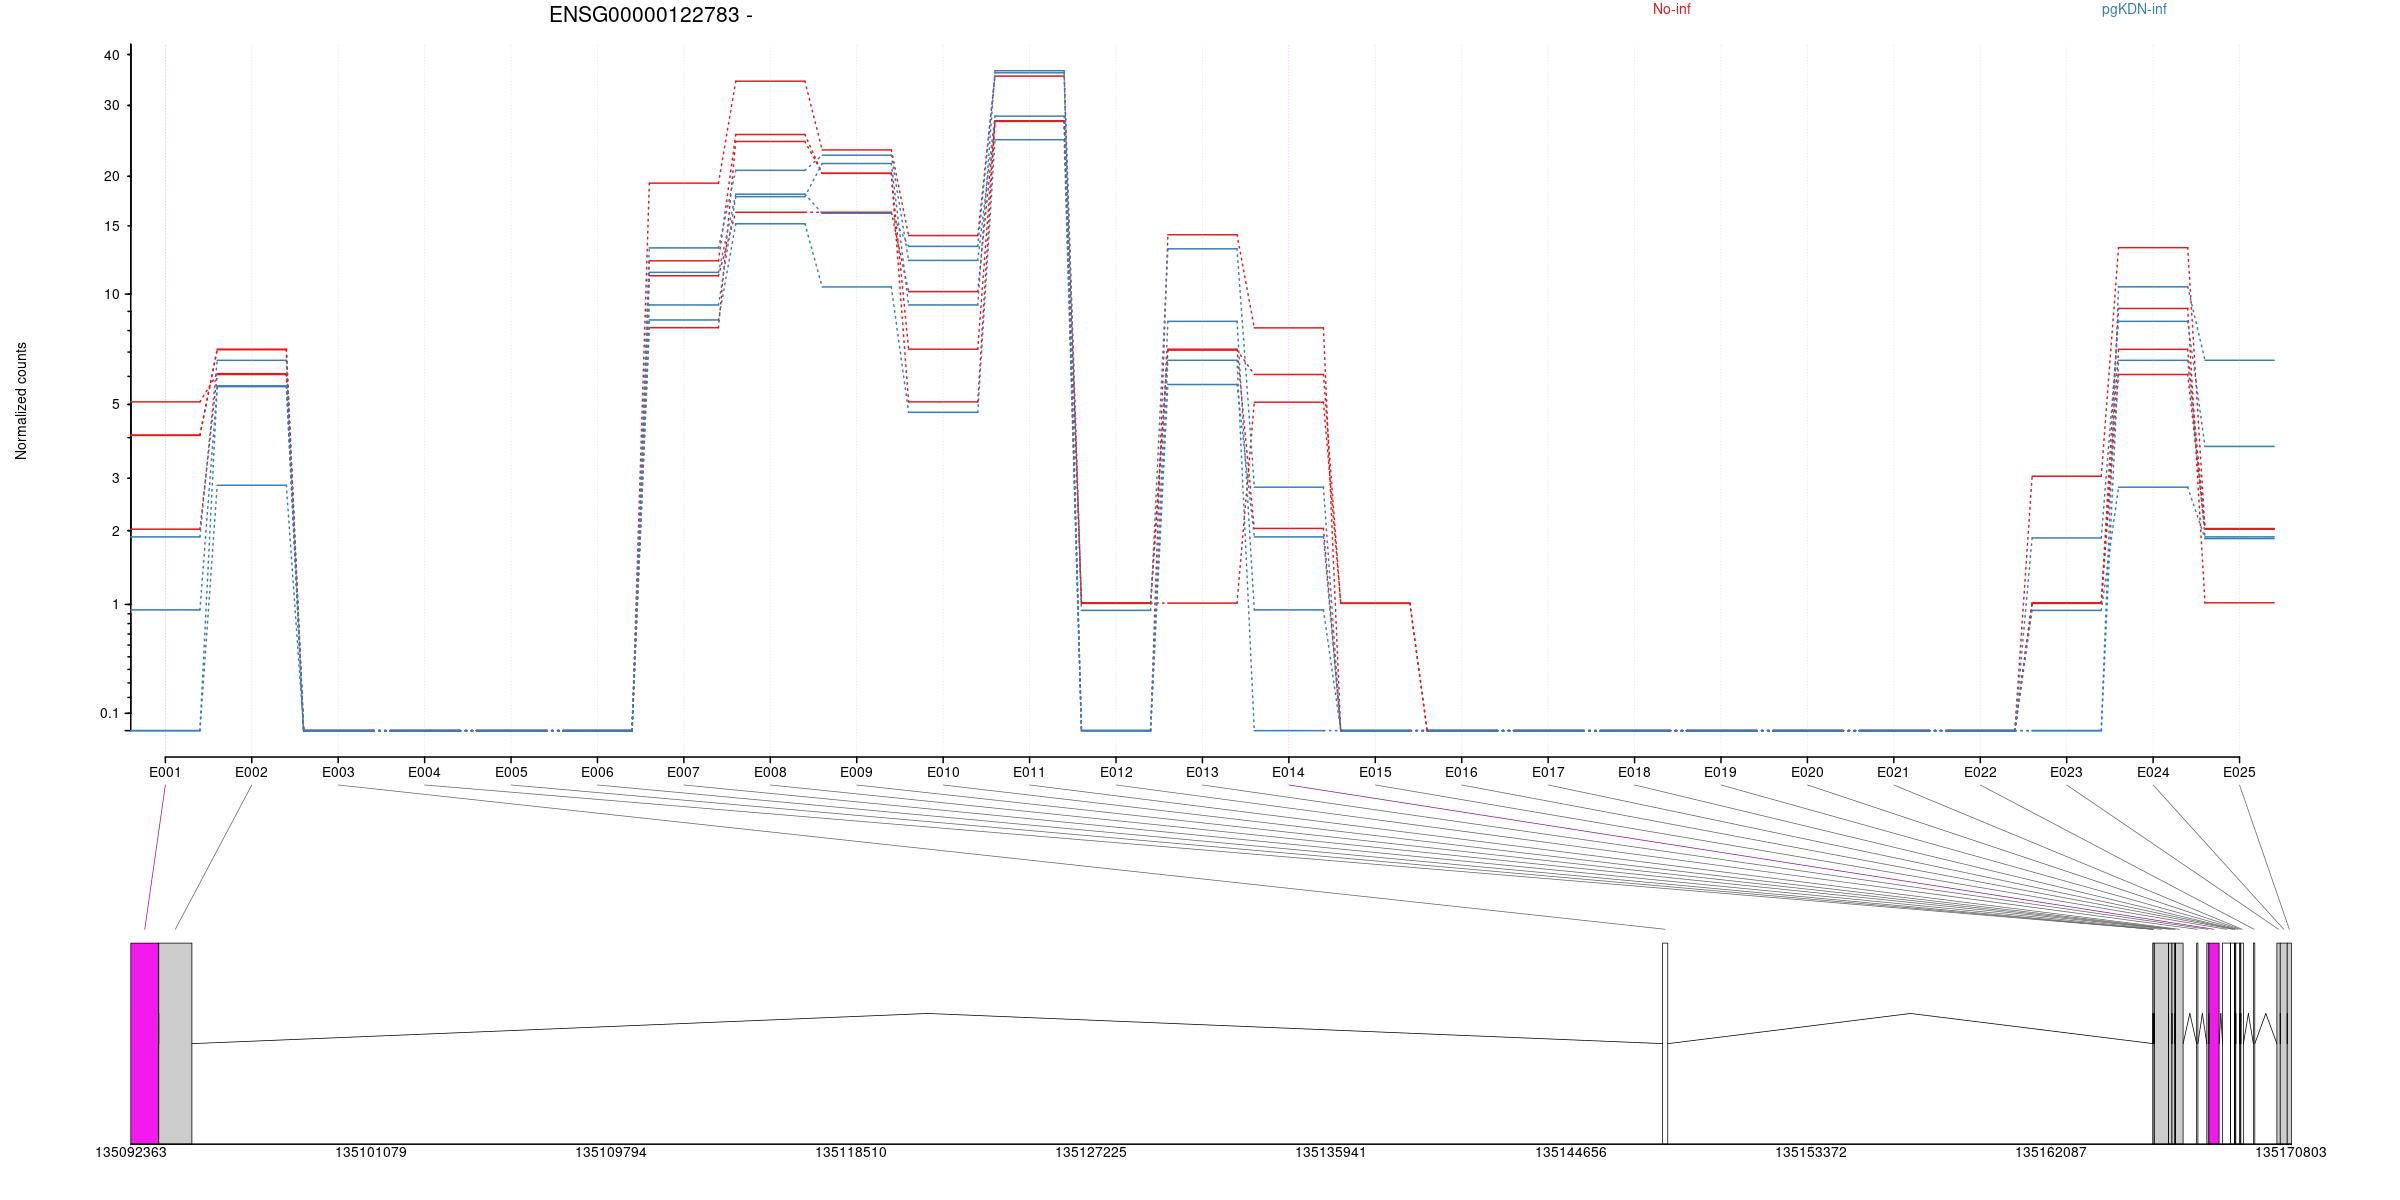The height and width of the screenshot is (1200, 2400).
Task: Click the wide gray exon box beside magenta E001
Action: click(175, 1043)
